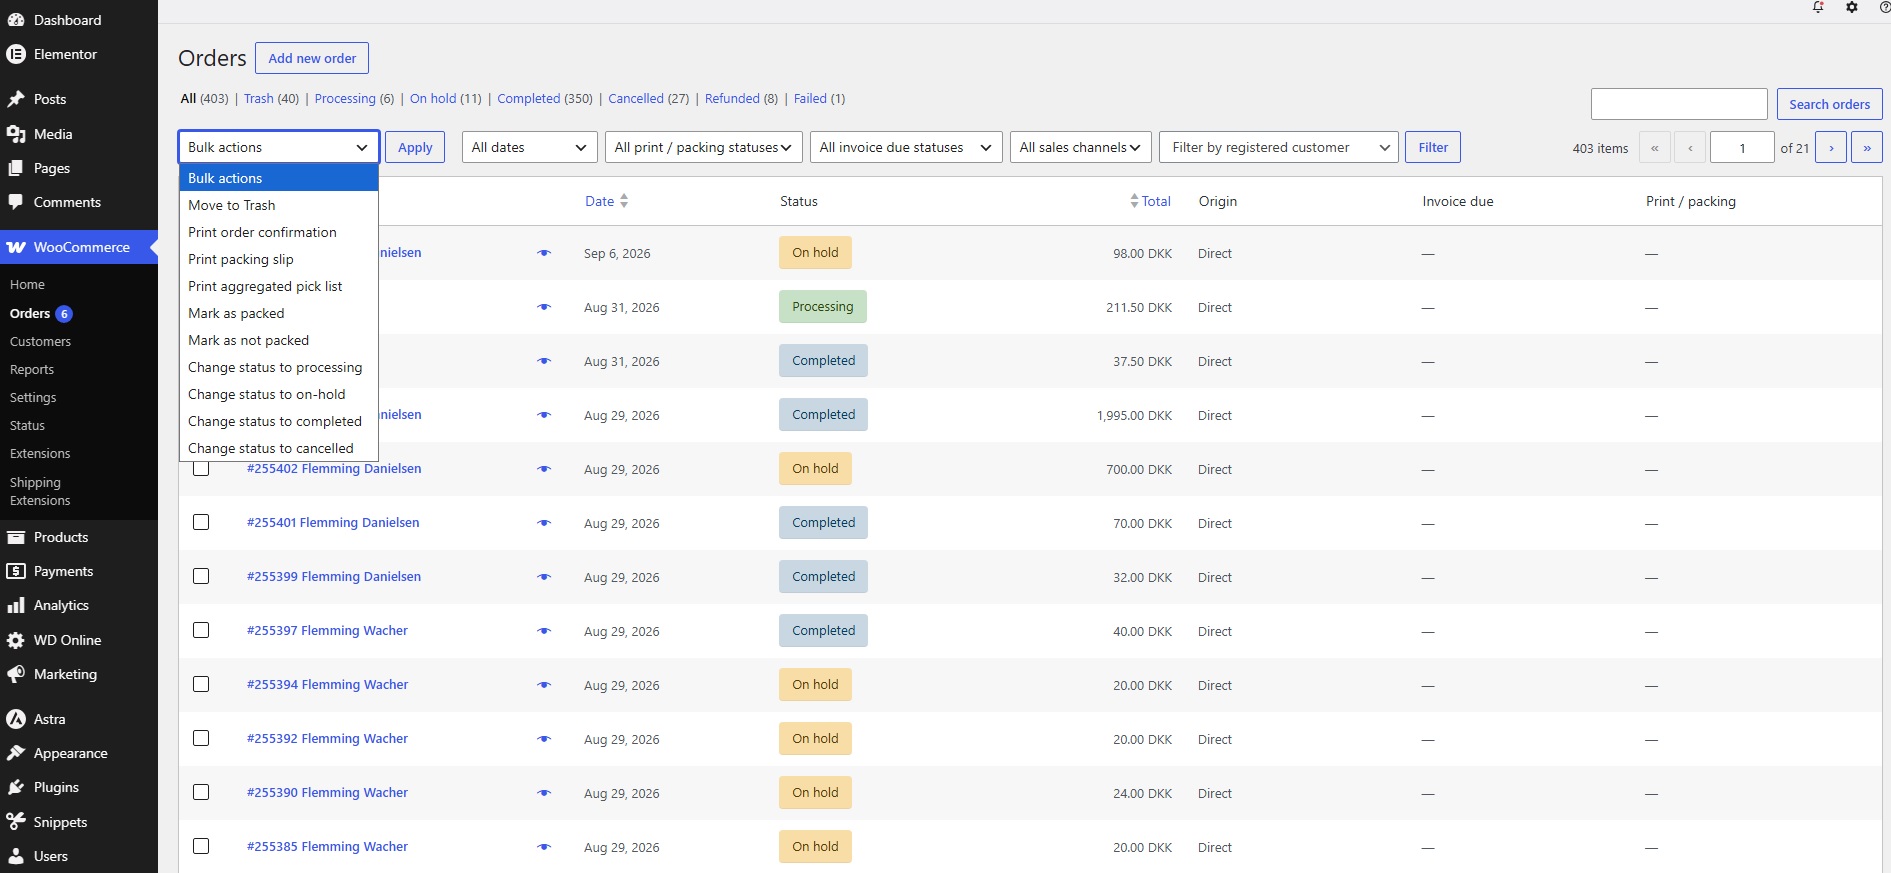This screenshot has width=1891, height=873.
Task: Click the WooCommerce logo icon
Action: click(x=16, y=247)
